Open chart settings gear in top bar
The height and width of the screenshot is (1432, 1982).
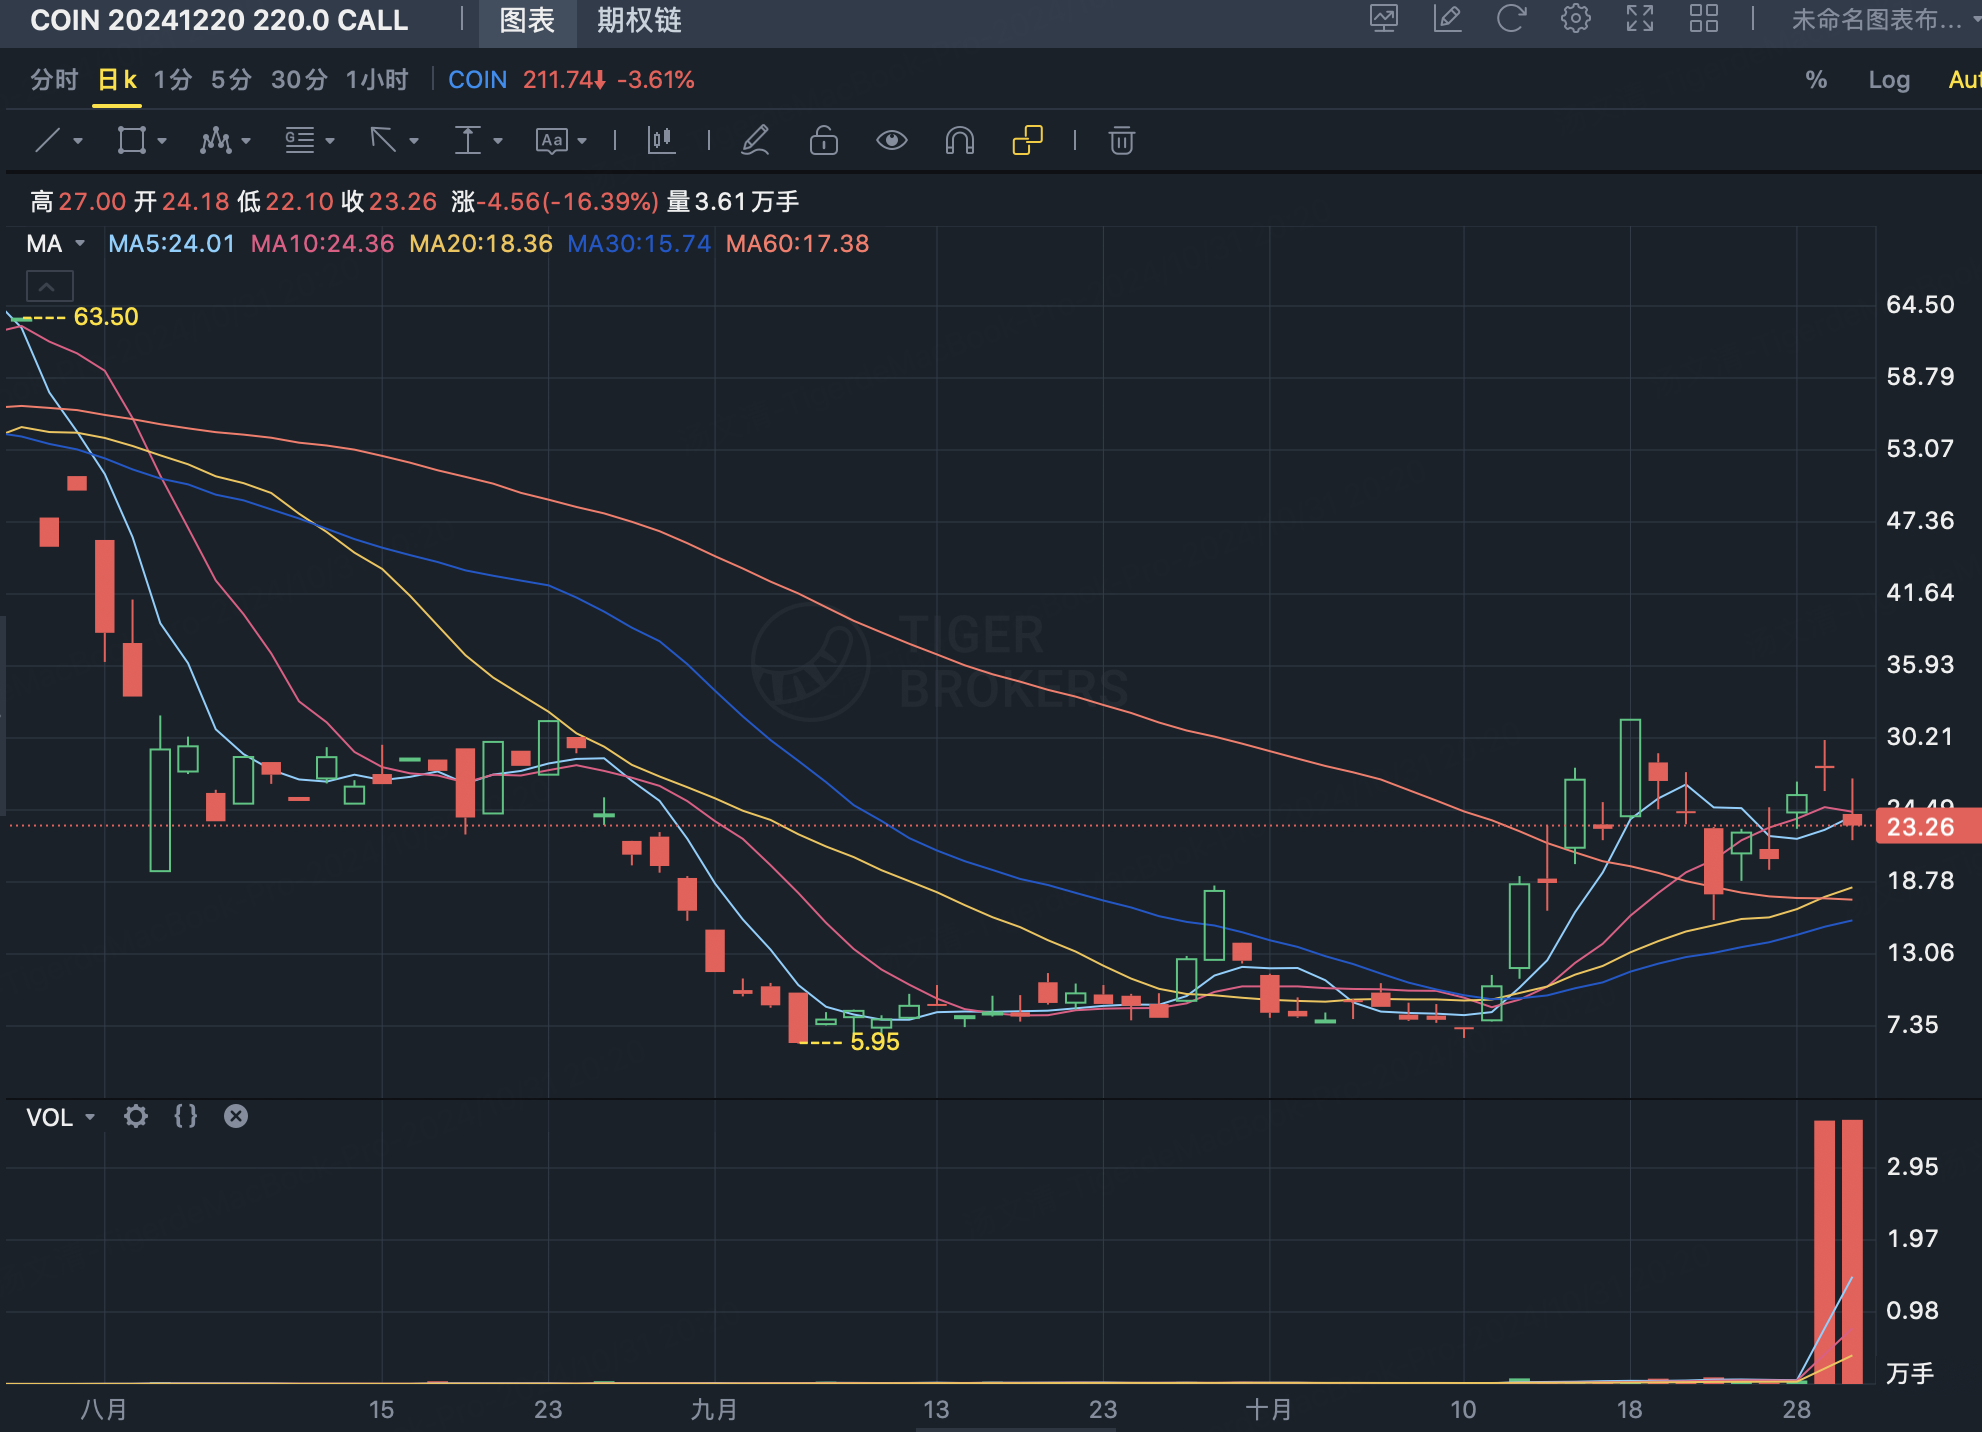1575,19
